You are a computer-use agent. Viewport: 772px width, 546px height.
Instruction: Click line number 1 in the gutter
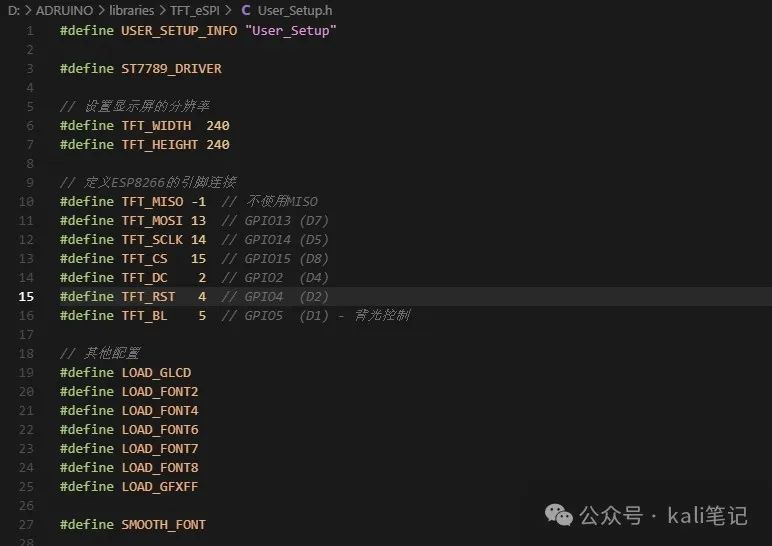tap(30, 31)
